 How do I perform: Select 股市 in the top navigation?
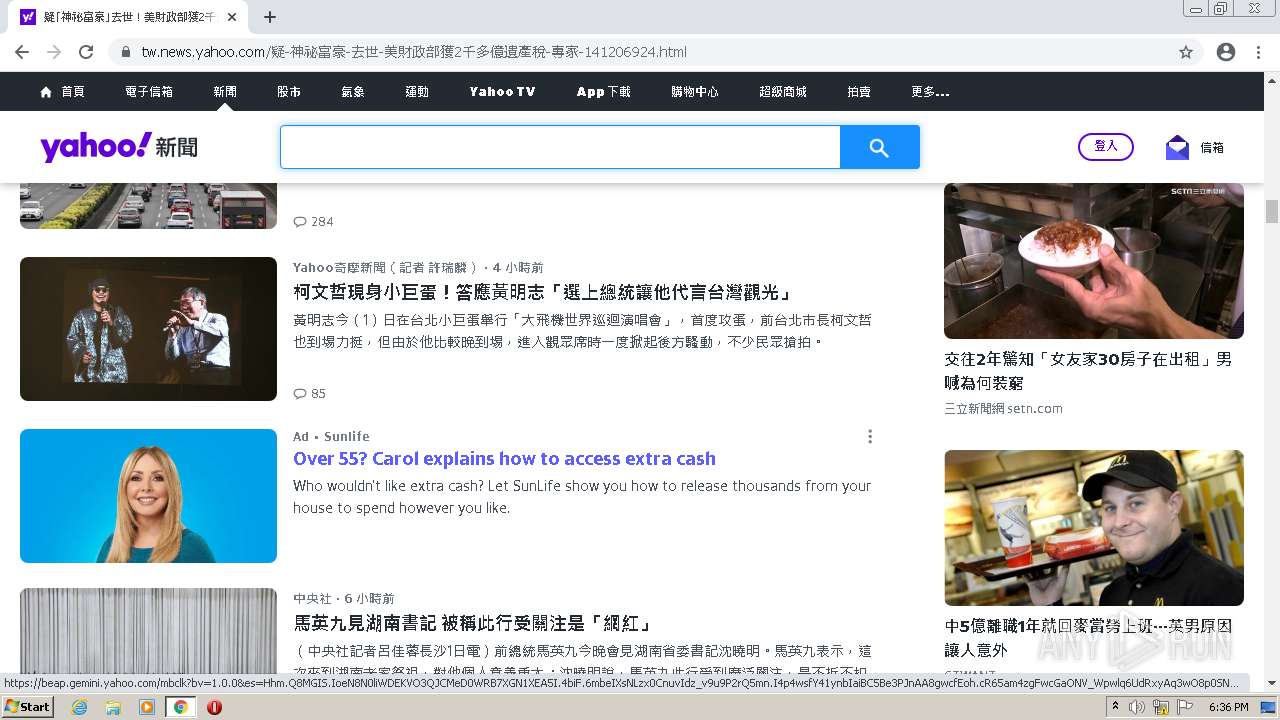click(289, 91)
